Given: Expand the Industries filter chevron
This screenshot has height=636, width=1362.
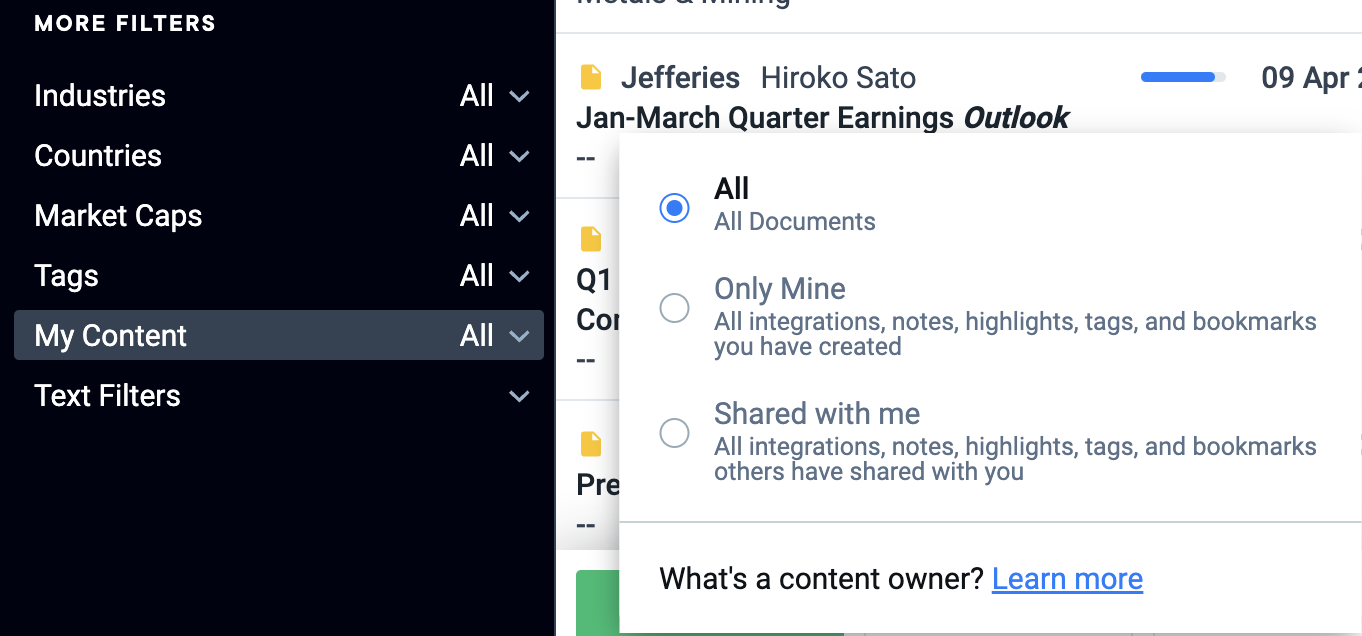Looking at the screenshot, I should point(519,97).
